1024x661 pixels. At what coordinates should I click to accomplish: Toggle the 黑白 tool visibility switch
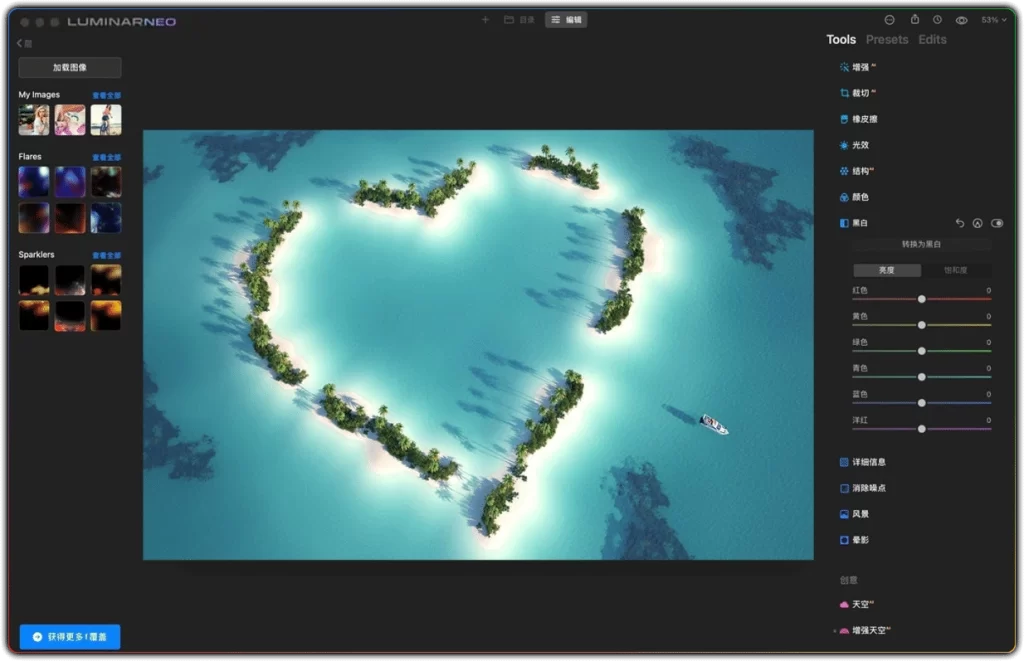[x=997, y=223]
